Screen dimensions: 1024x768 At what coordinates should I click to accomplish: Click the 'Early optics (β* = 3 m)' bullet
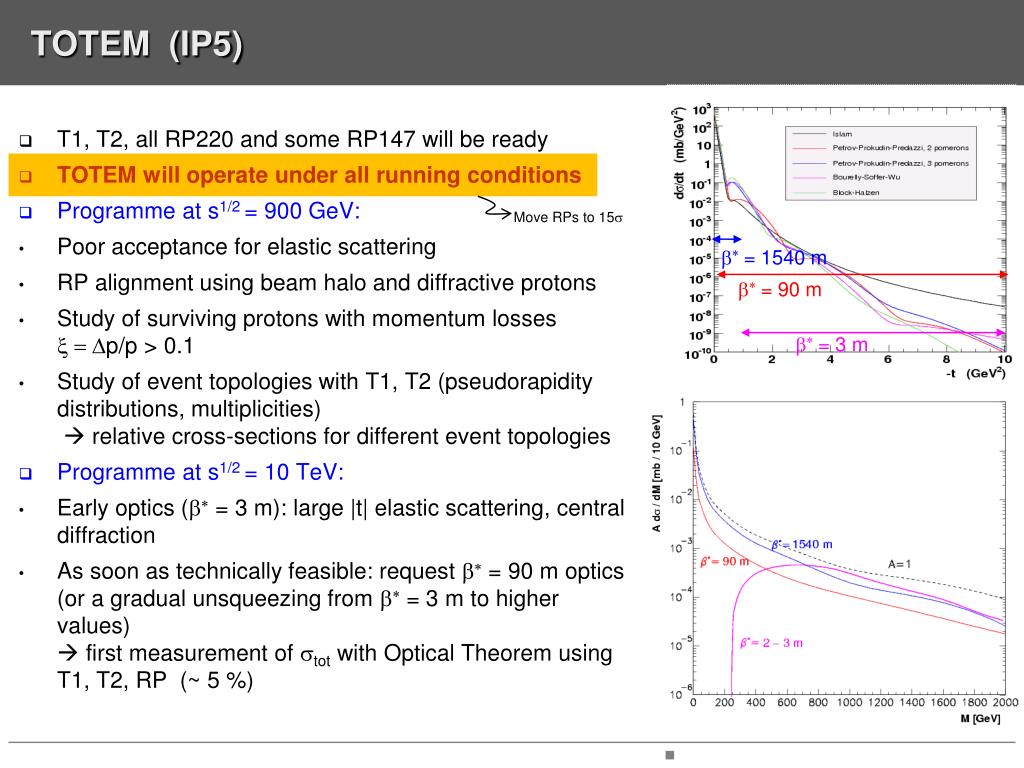[340, 521]
